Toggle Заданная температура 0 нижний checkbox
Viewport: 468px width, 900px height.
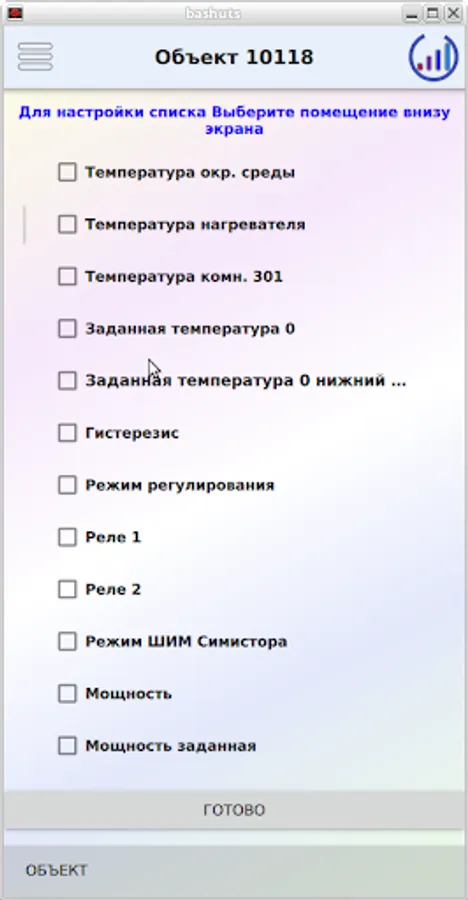[x=67, y=381]
